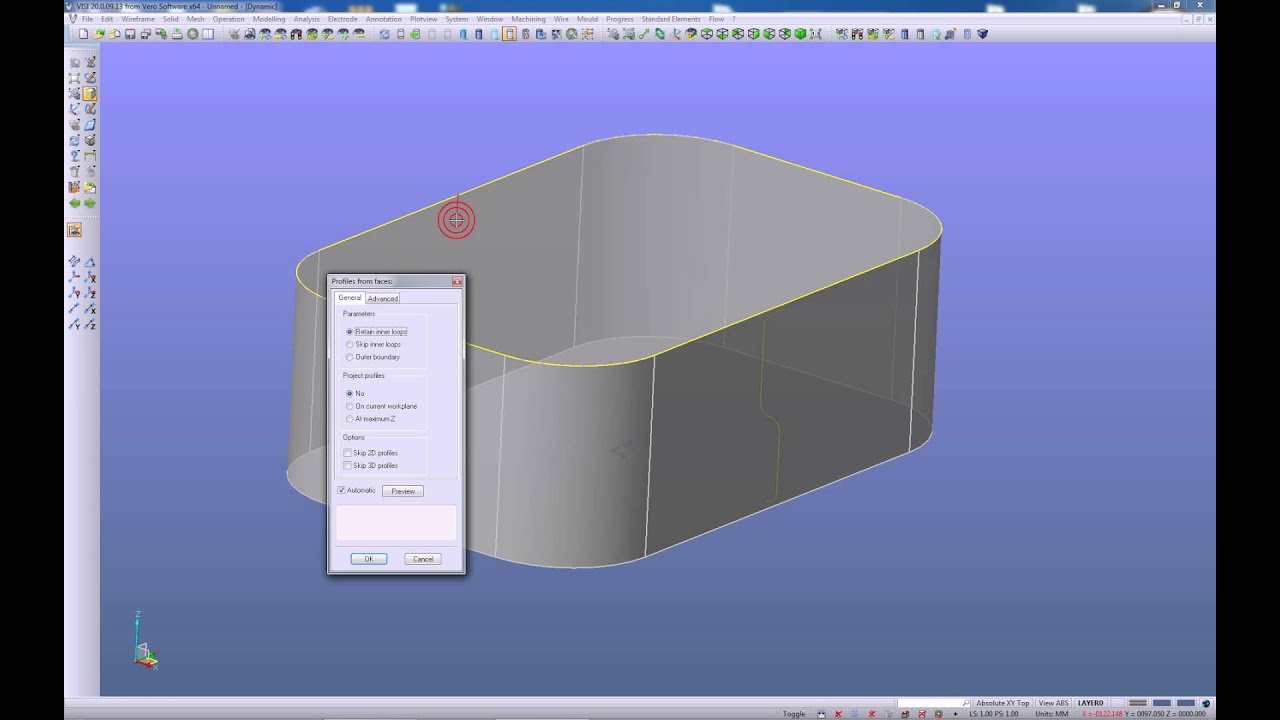Click the Y direction line icon at the palette bottom
The image size is (1280, 720).
click(x=74, y=324)
